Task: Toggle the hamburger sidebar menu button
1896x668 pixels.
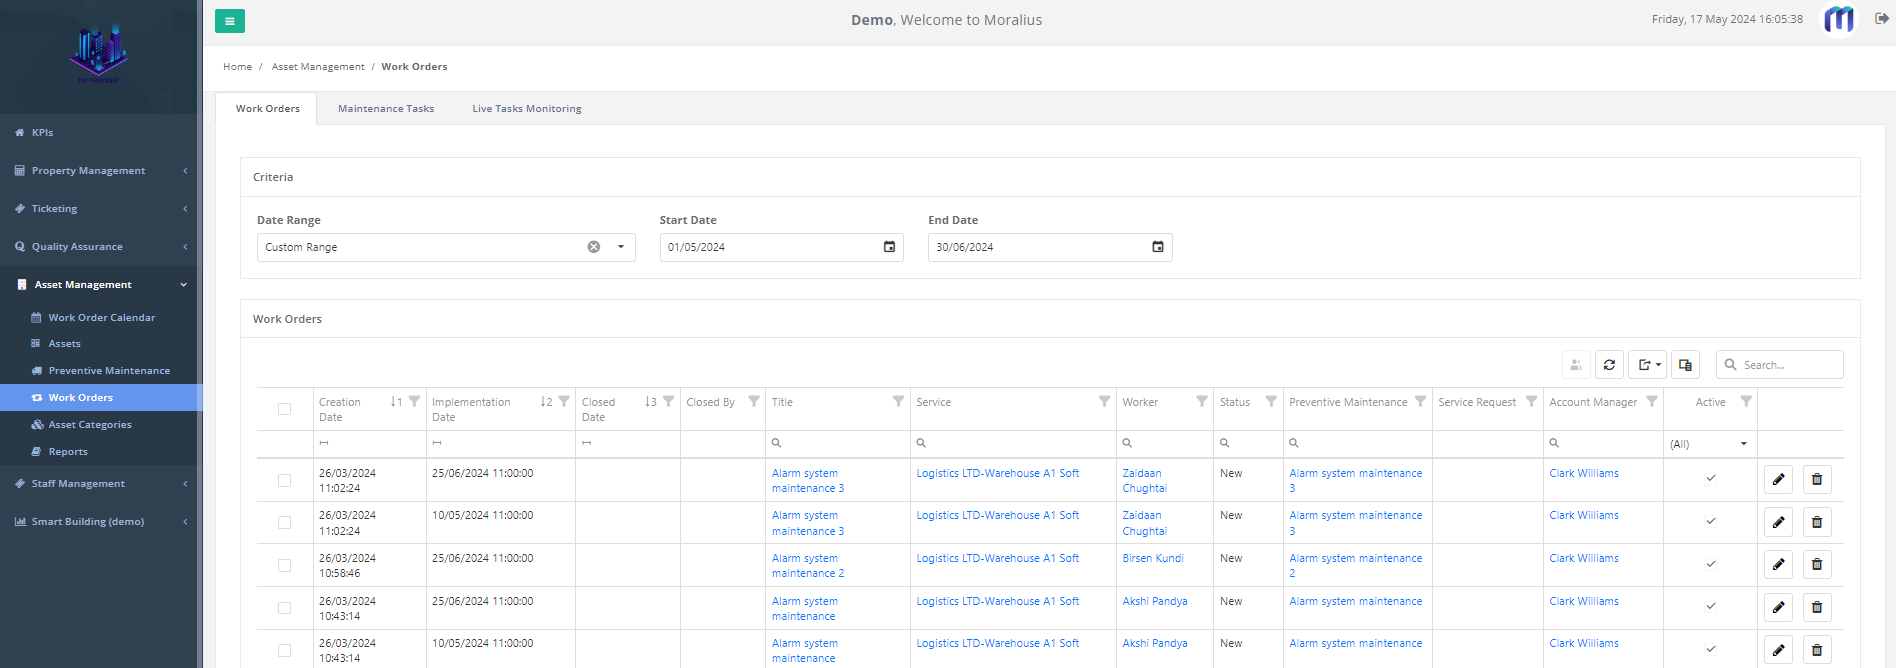Action: point(230,21)
